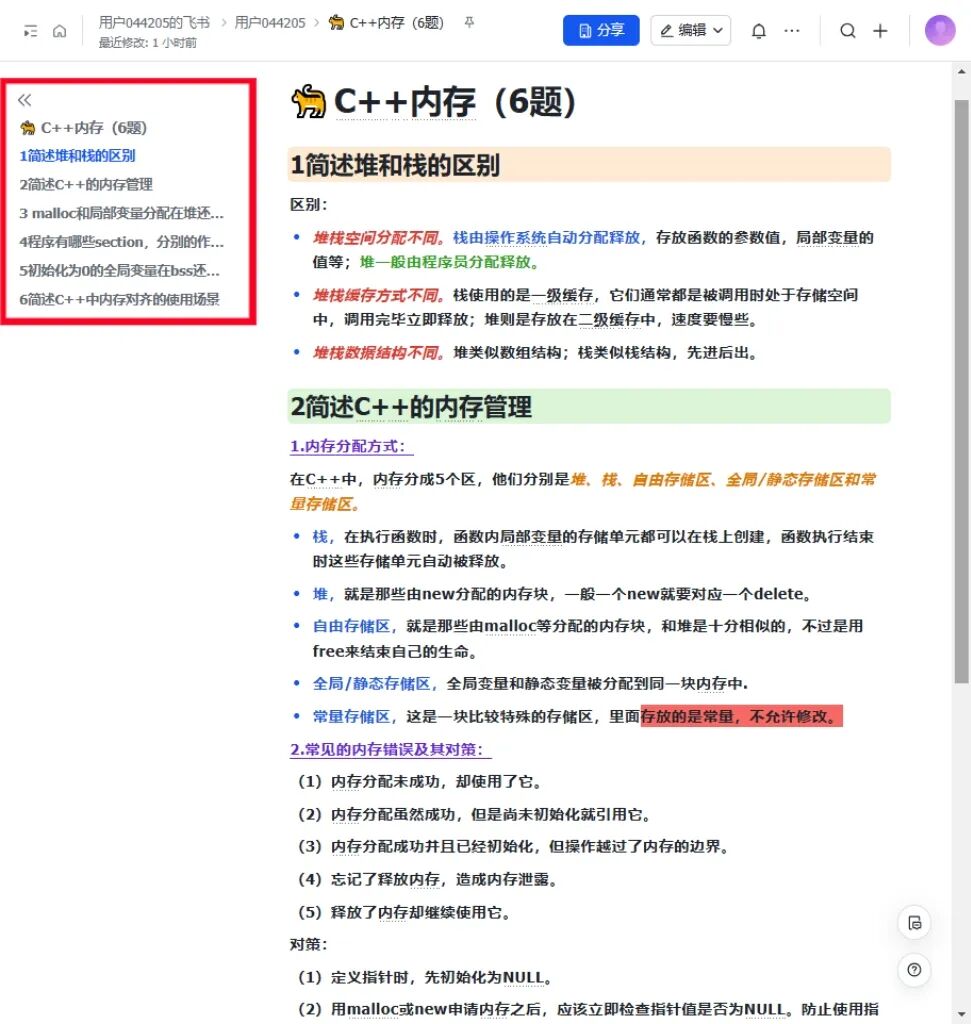Click green text 堆一般由程序员分配释放
This screenshot has width=971, height=1024.
[449, 263]
